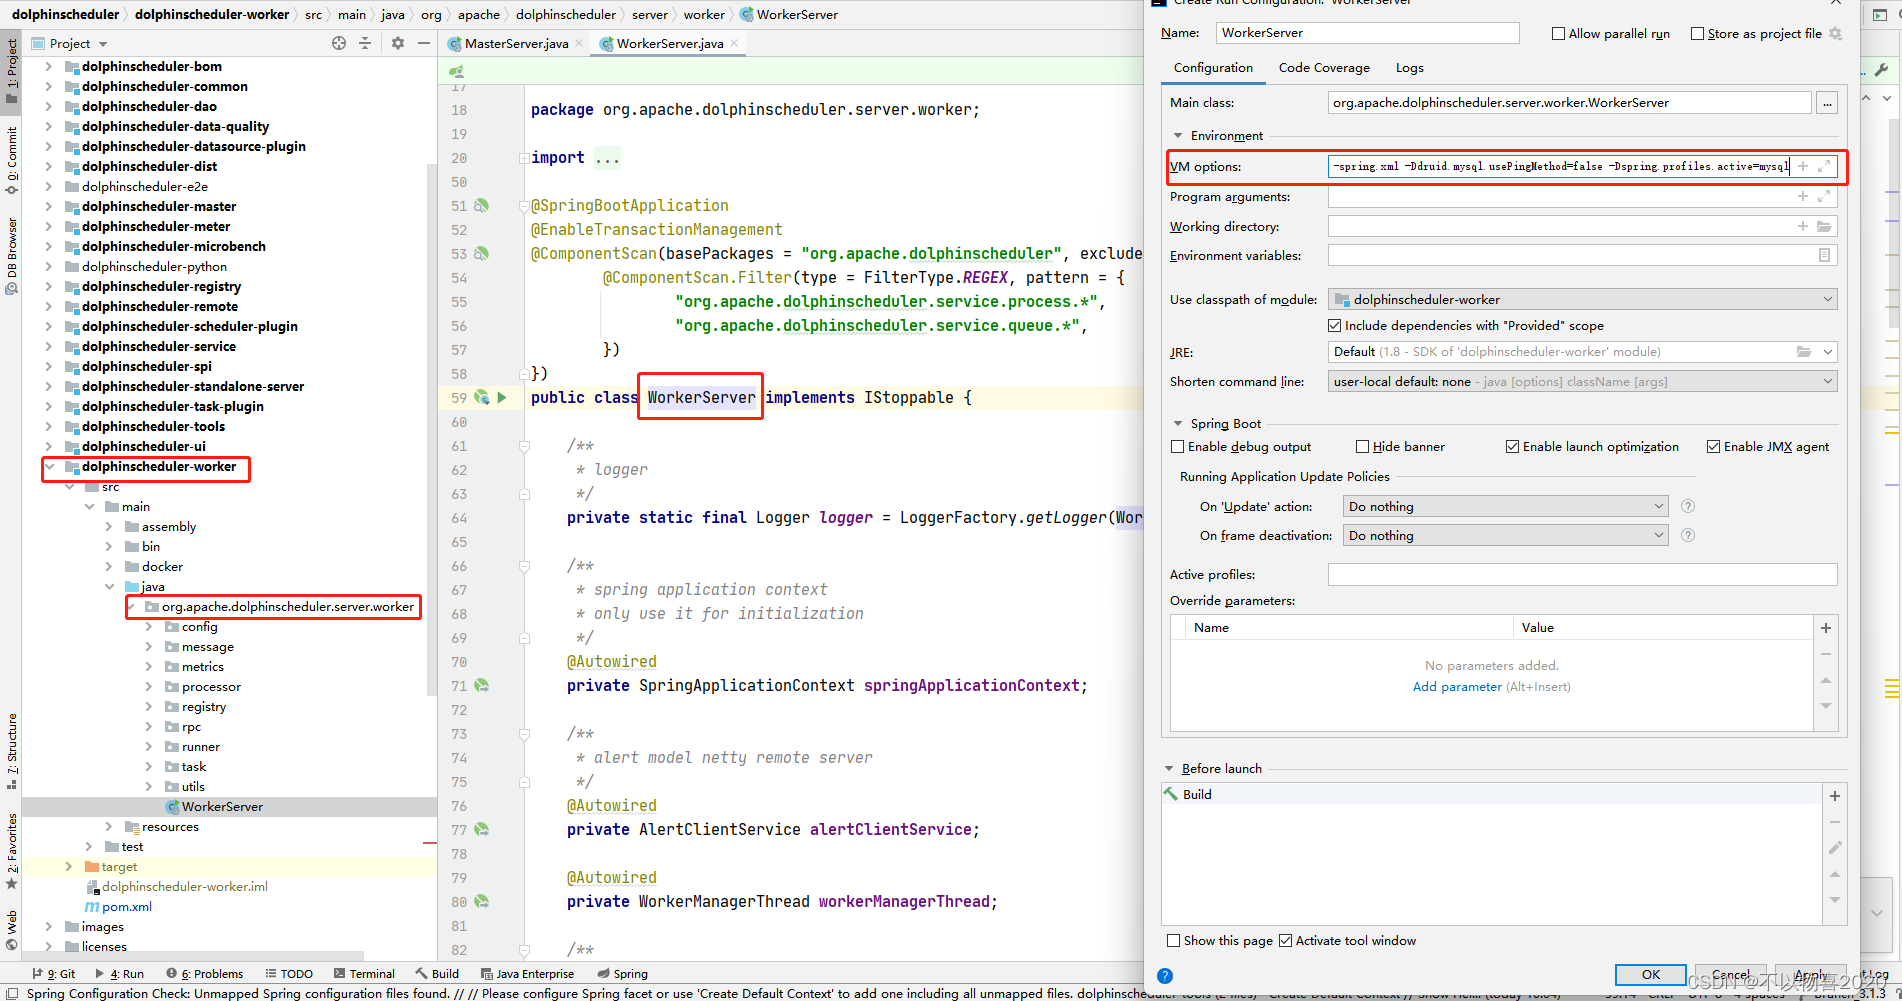Open the Git tool window
This screenshot has height=1001, width=1902.
coord(54,973)
